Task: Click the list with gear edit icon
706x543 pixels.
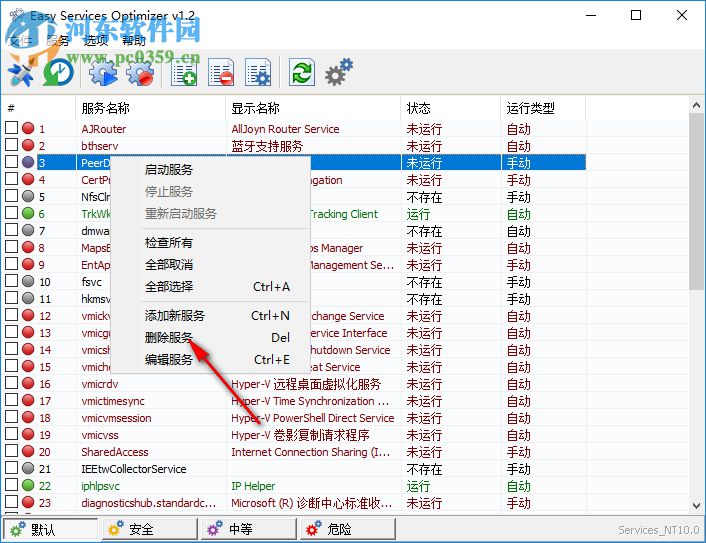Action: 258,72
